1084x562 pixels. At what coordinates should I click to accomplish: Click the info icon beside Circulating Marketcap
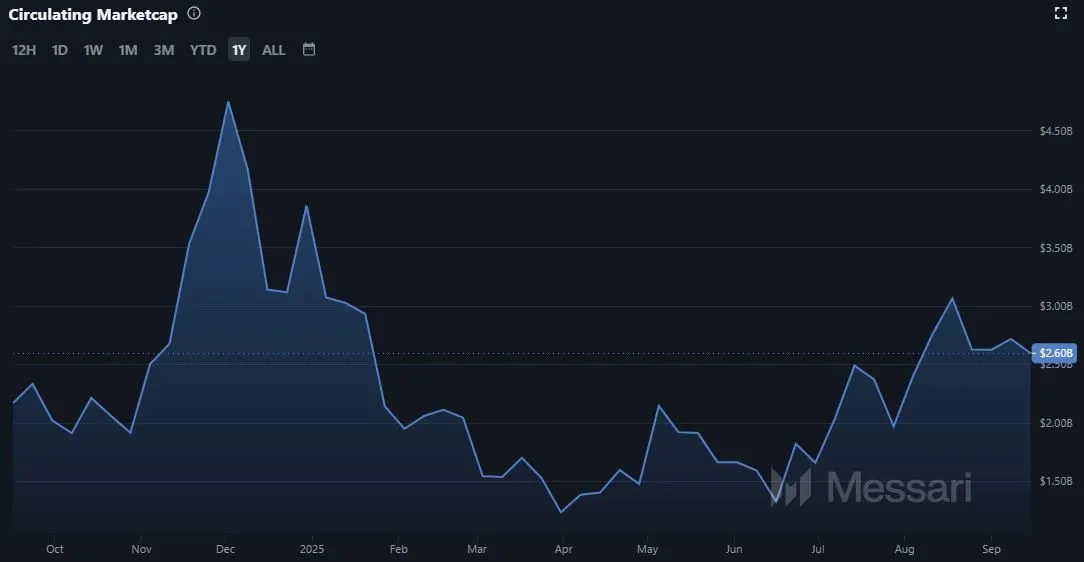194,13
